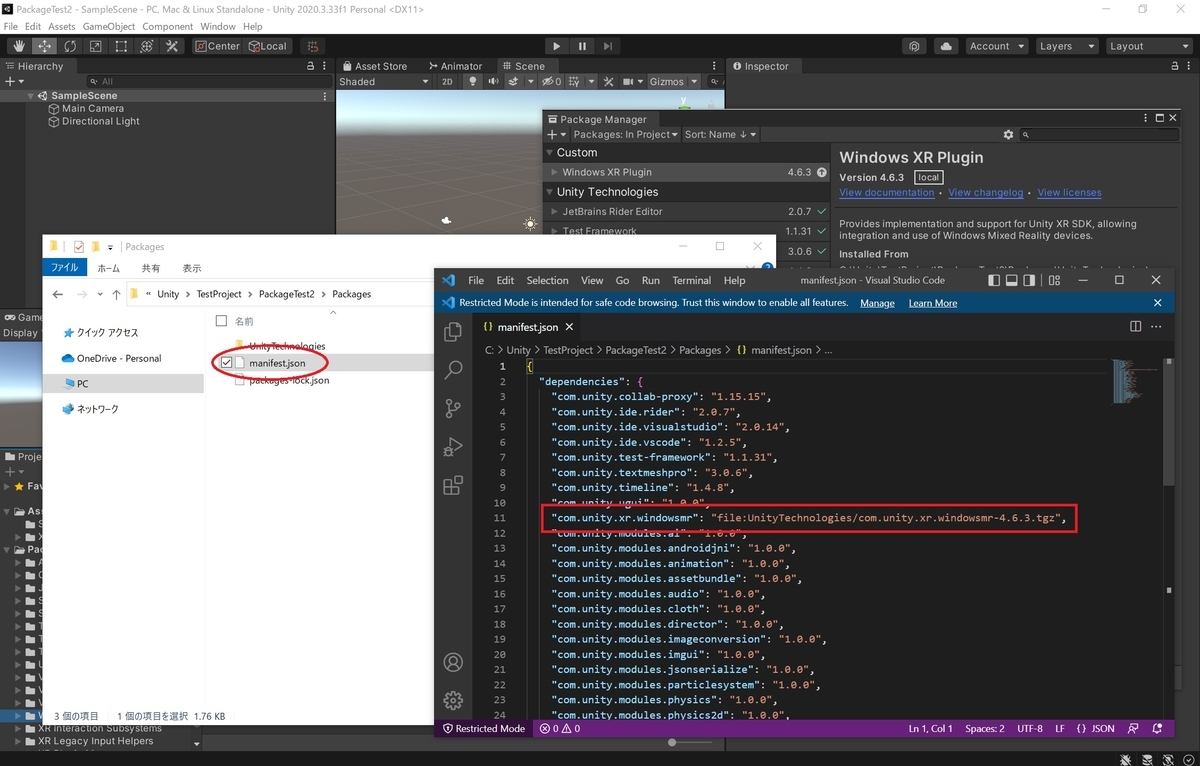Switch to the Asset Store tab
1200x766 pixels.
click(374, 66)
